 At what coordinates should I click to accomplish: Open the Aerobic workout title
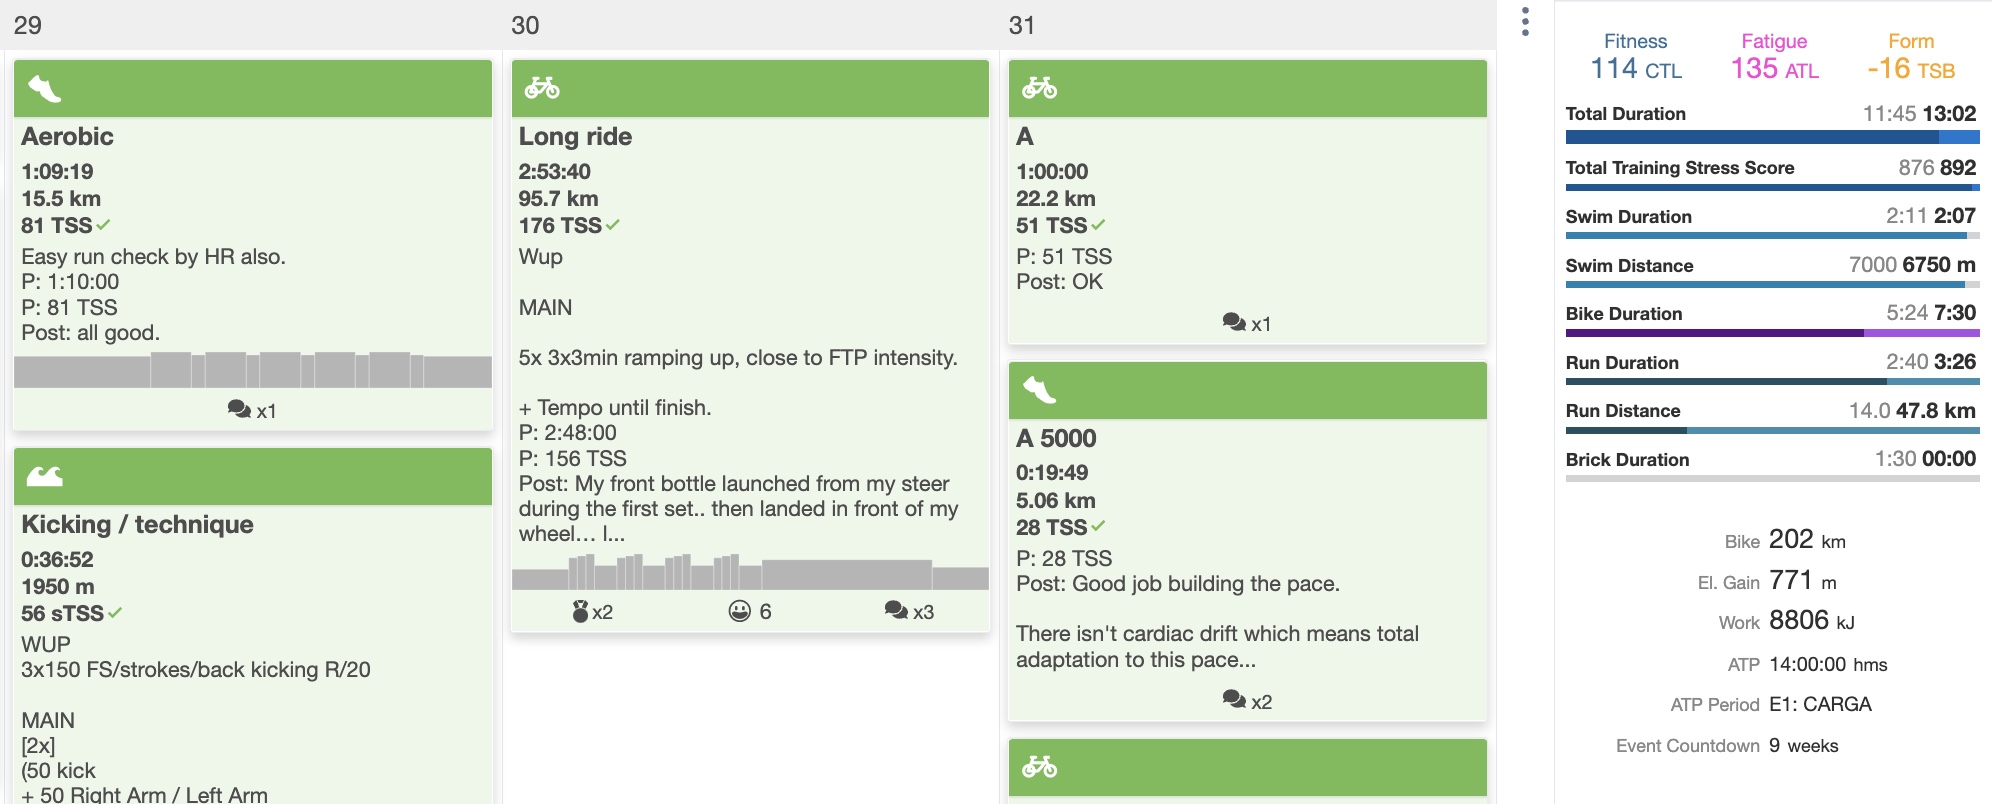pos(67,136)
